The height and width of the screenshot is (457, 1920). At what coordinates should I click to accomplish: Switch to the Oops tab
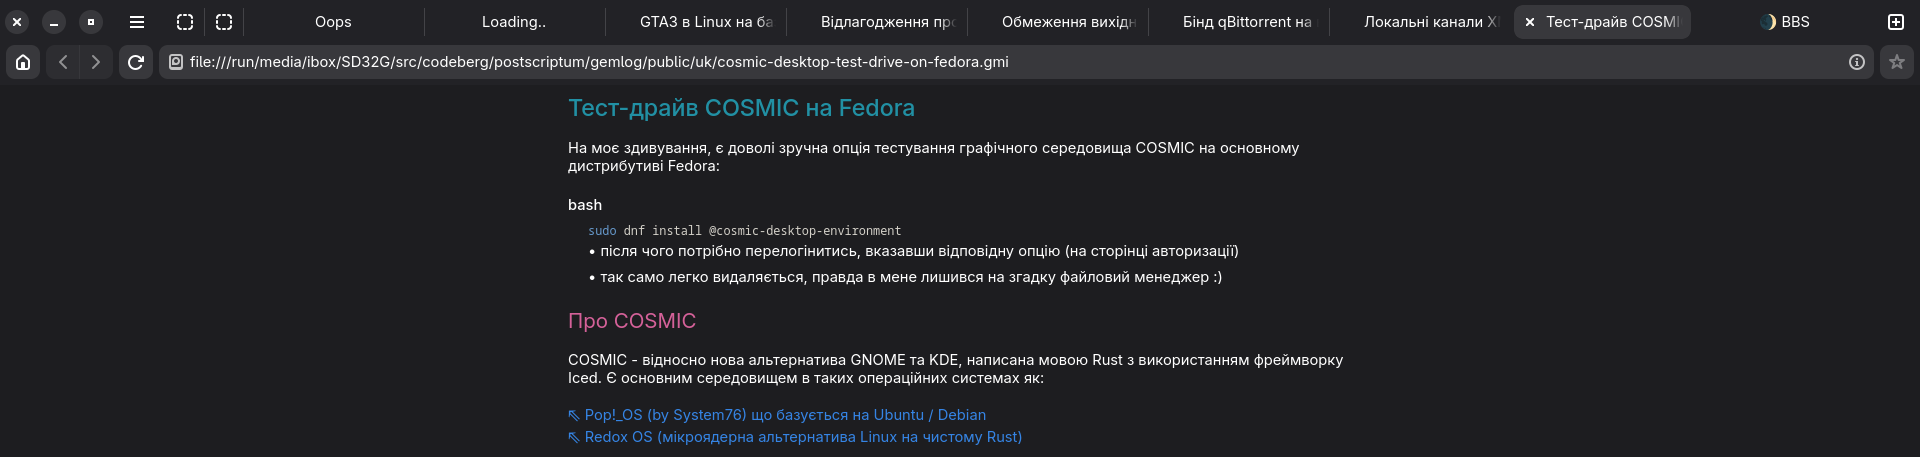(x=333, y=22)
